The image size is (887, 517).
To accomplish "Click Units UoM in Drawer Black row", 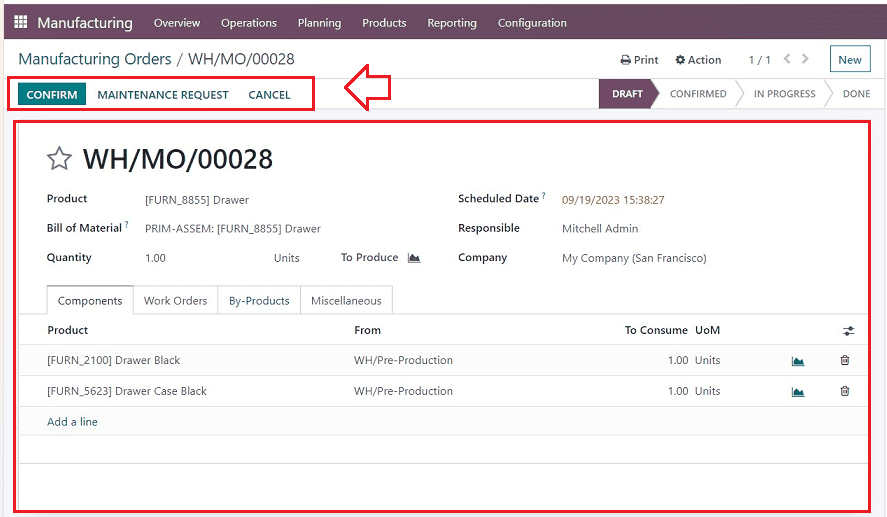I will [x=708, y=360].
